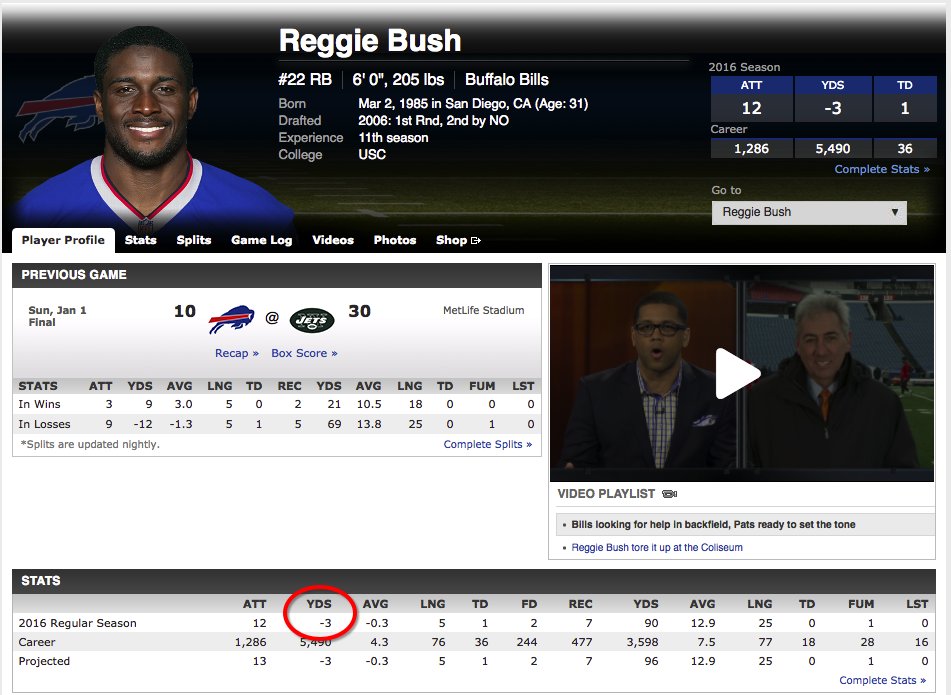
Task: Click the '96' projected receiving yards value
Action: (651, 661)
